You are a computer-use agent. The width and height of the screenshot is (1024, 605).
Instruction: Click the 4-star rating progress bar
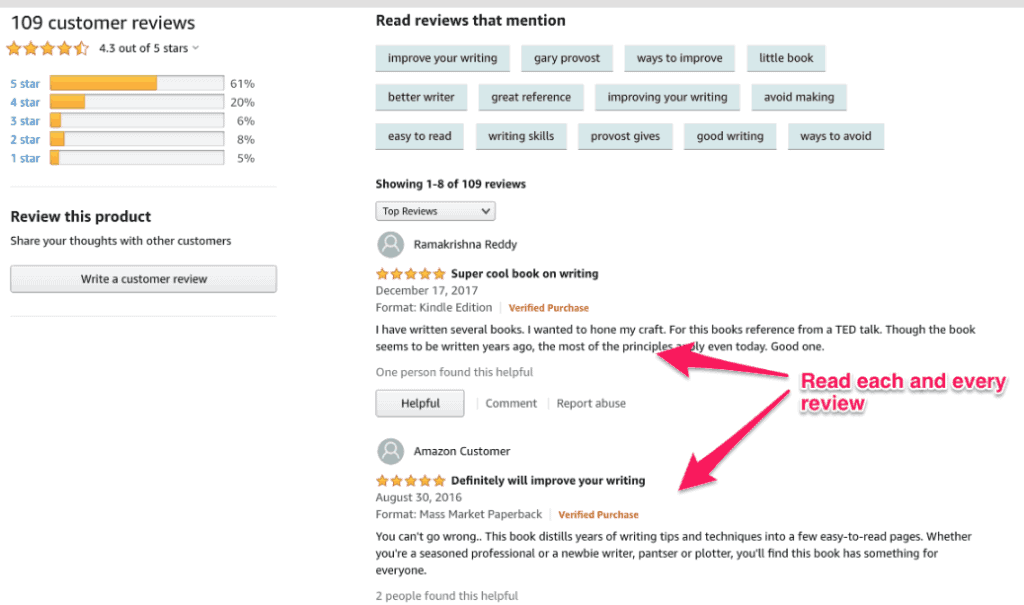[135, 101]
